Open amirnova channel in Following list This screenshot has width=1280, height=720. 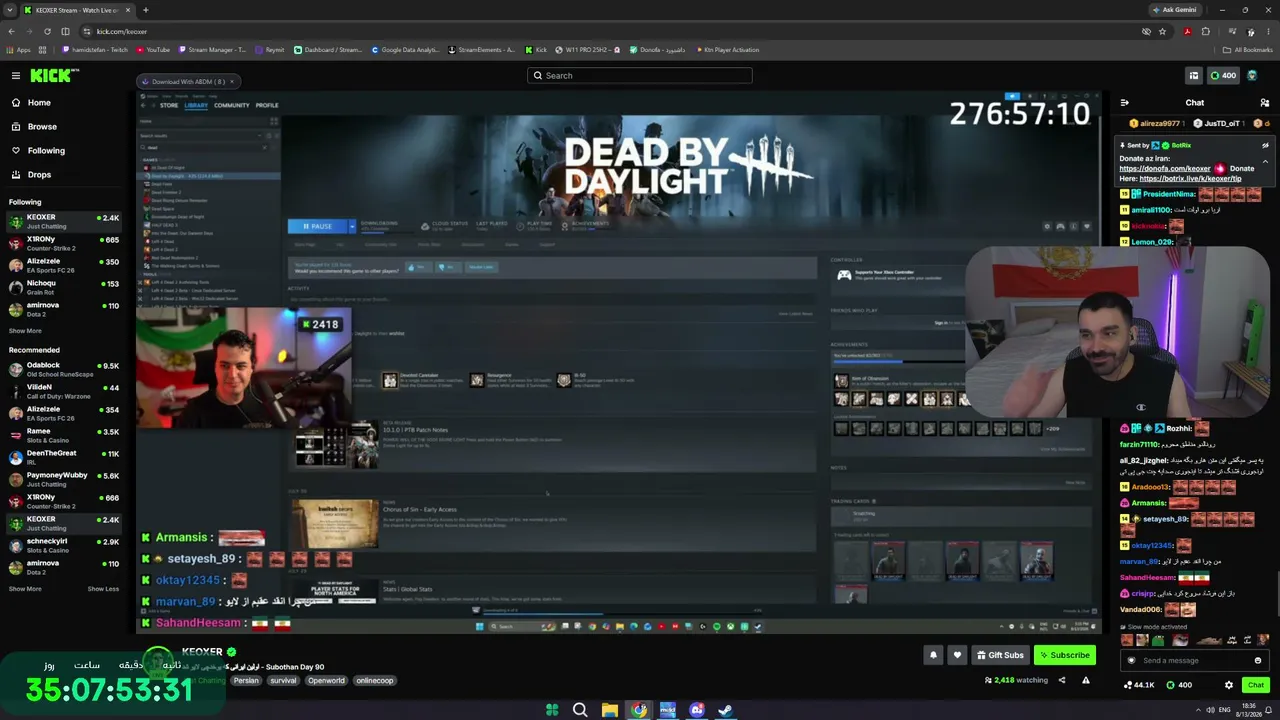[64, 310]
